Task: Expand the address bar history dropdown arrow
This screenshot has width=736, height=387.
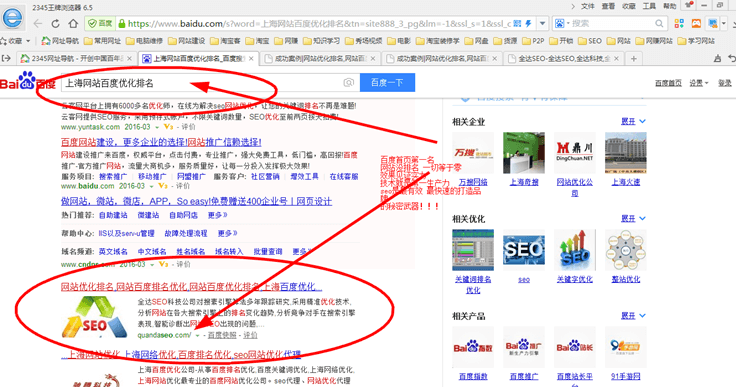Action: coord(543,23)
